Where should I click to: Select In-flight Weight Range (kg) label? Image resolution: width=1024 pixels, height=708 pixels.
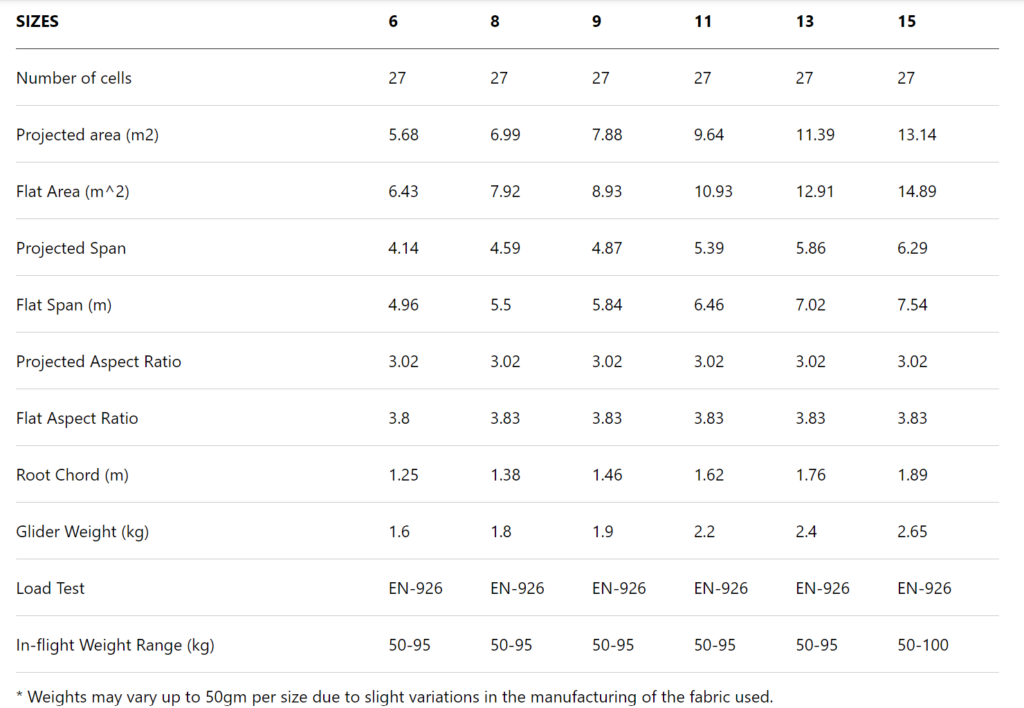coord(115,645)
